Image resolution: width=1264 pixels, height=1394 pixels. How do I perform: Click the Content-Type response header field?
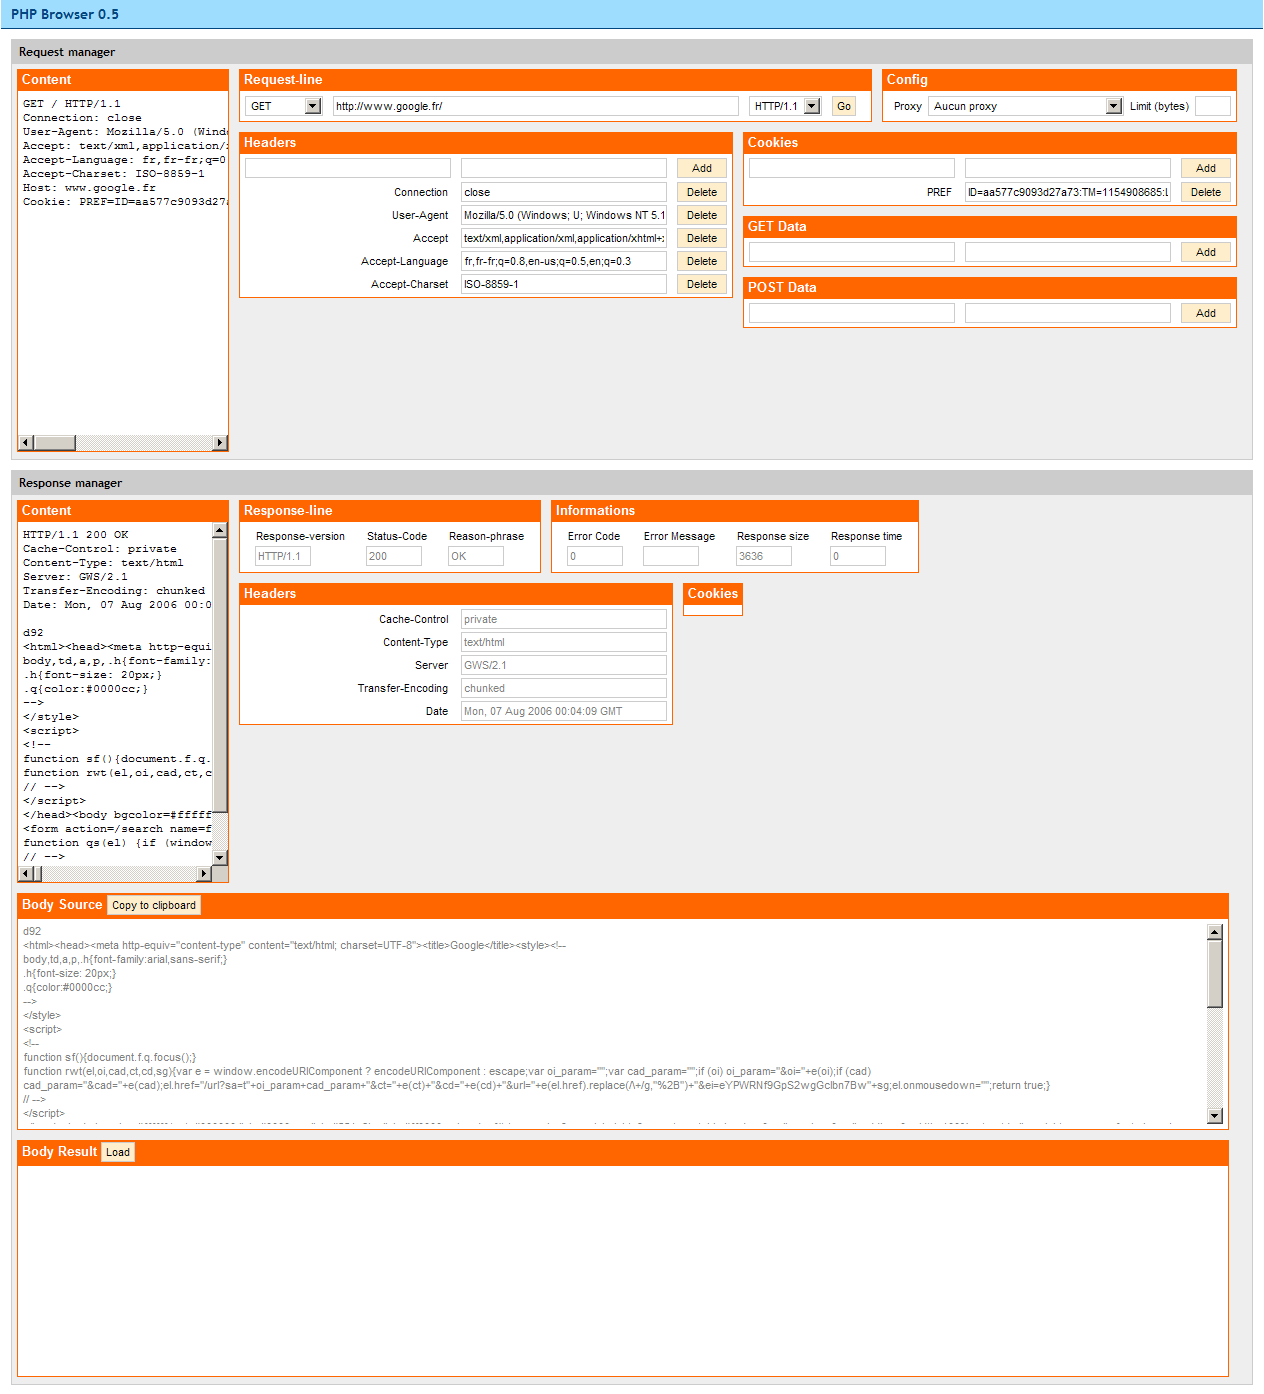pyautogui.click(x=564, y=642)
